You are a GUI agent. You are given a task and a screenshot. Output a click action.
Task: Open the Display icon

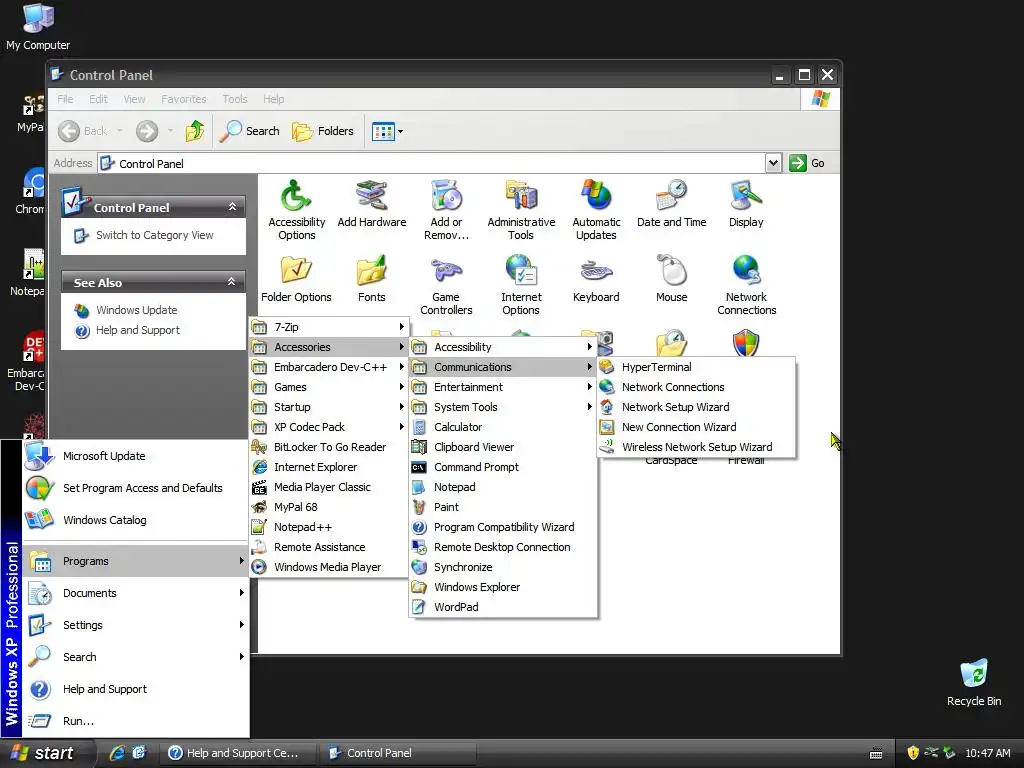pyautogui.click(x=746, y=203)
